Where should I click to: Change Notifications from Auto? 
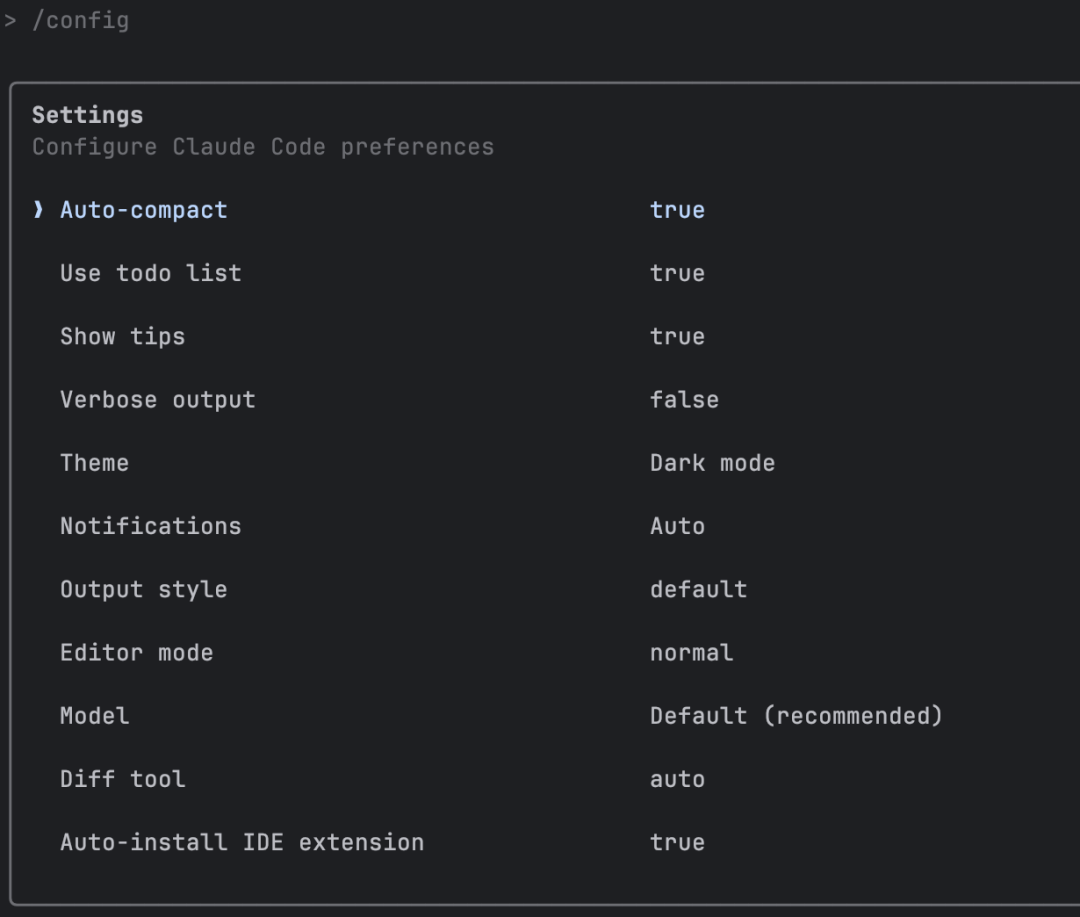149,526
